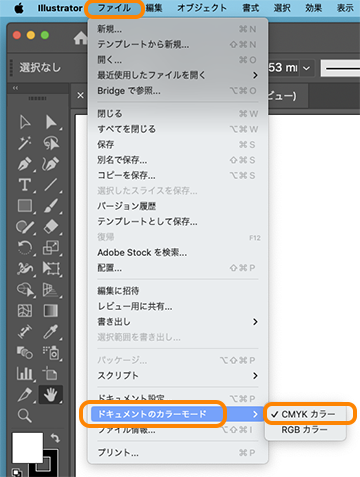Open the オブジェクト menu

202,8
